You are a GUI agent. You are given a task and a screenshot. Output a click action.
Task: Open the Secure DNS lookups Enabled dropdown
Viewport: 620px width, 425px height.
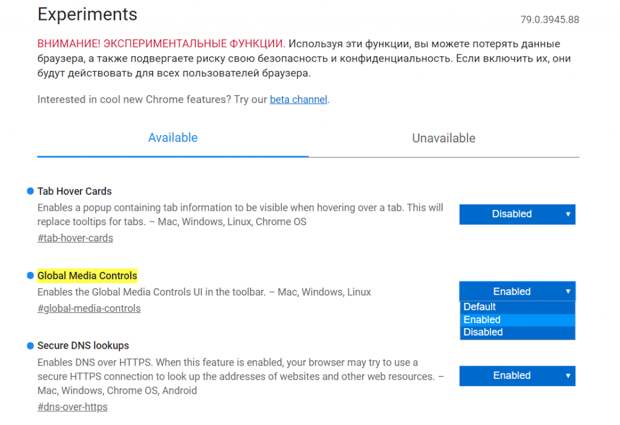coord(517,376)
